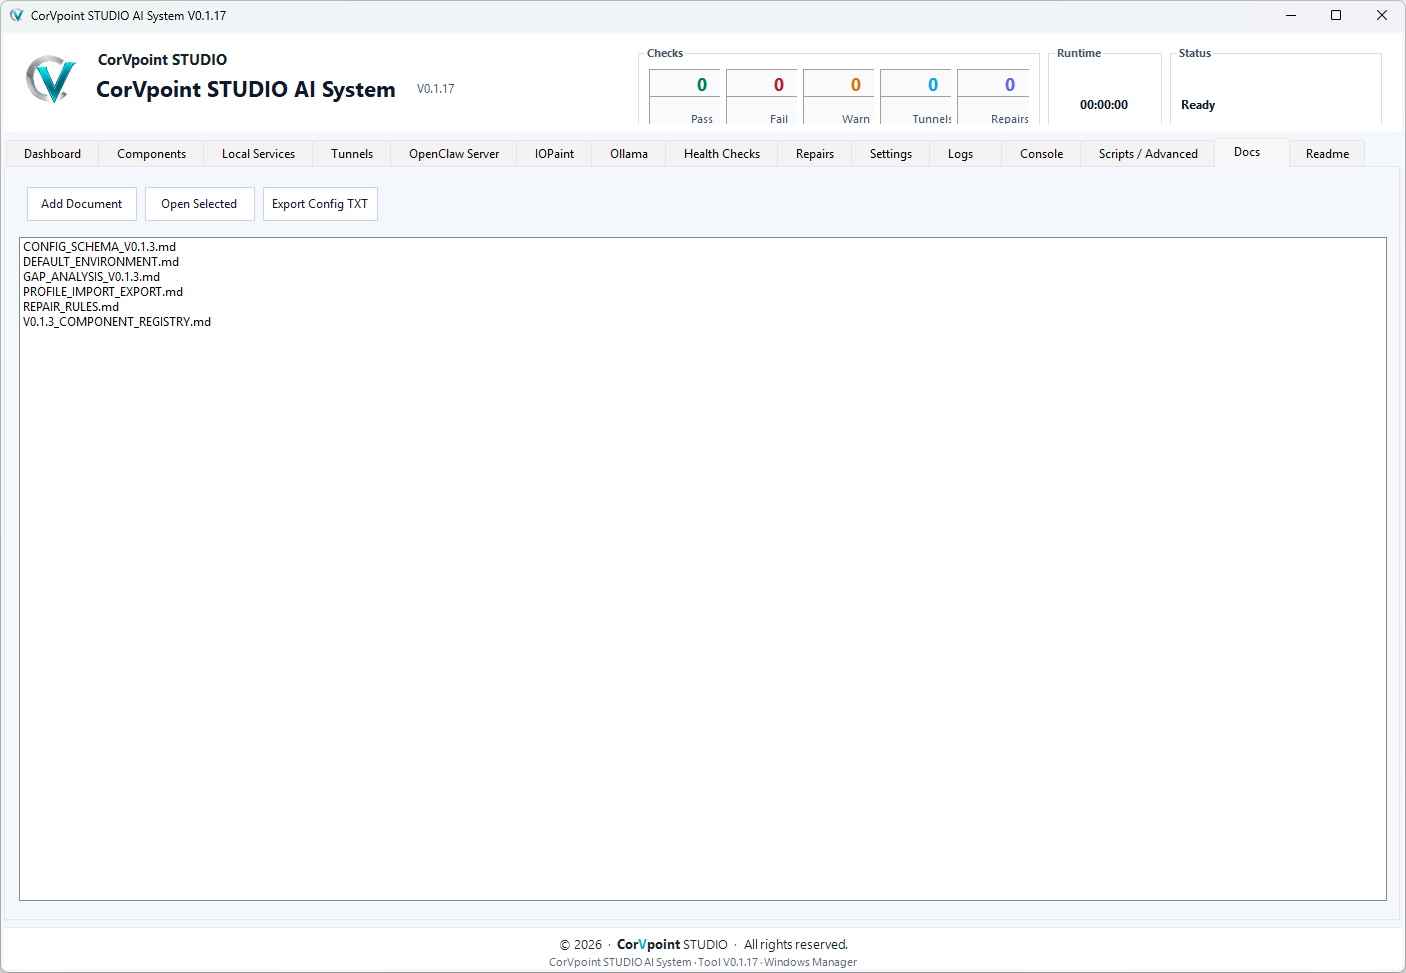Click the app icon in the title bar
The width and height of the screenshot is (1406, 973).
[16, 15]
